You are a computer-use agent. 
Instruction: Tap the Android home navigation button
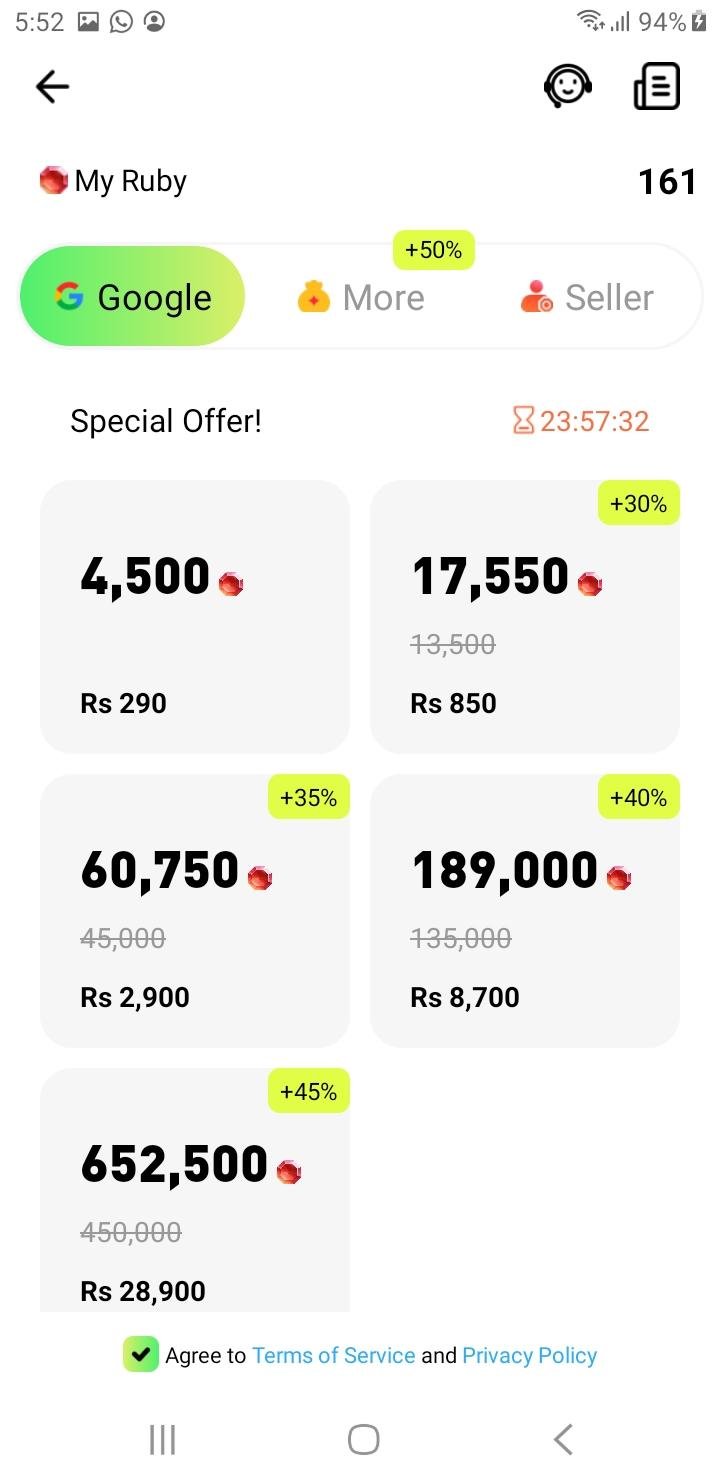[x=363, y=1440]
